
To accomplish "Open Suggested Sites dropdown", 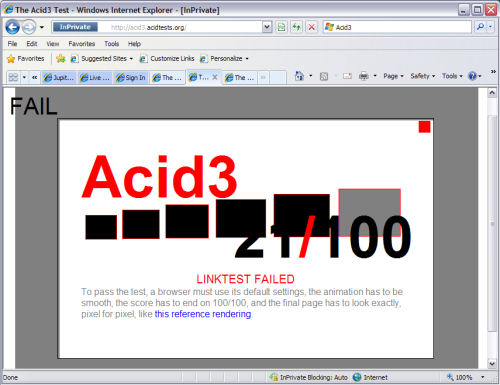I will (x=102, y=59).
